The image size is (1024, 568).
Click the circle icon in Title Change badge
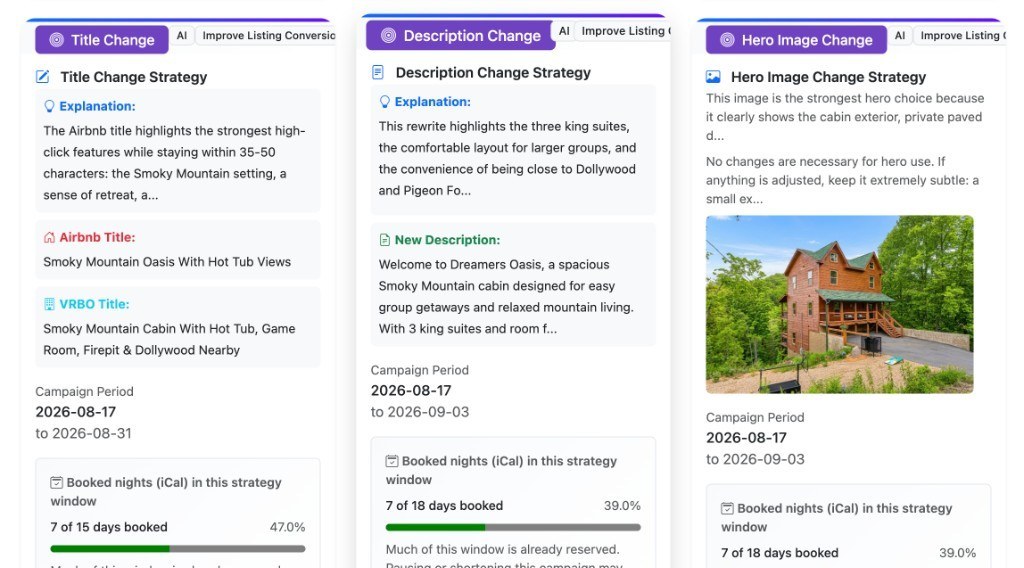pyautogui.click(x=57, y=40)
